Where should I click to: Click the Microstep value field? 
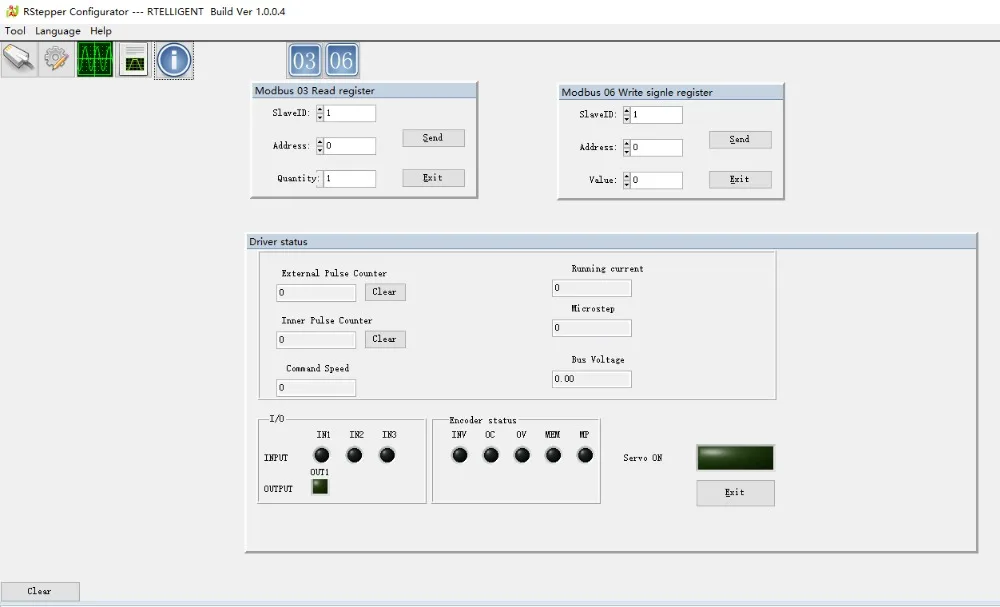click(592, 328)
